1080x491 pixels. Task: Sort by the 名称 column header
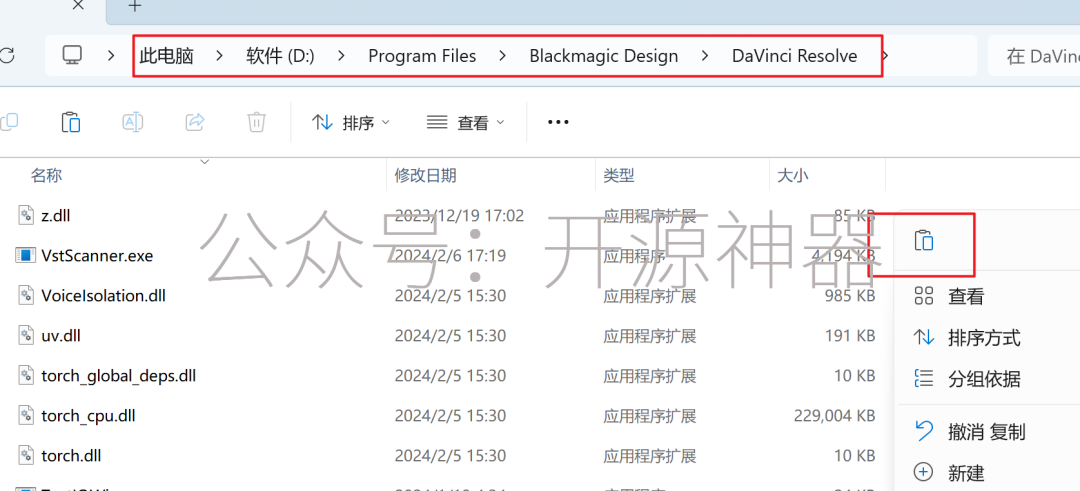pos(46,176)
